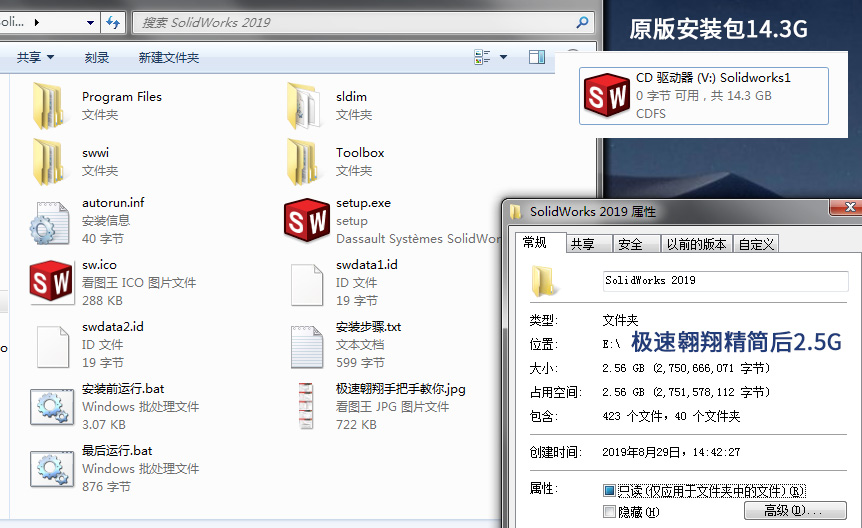This screenshot has width=862, height=528.
Task: Click the sldim folder name
Action: click(351, 97)
